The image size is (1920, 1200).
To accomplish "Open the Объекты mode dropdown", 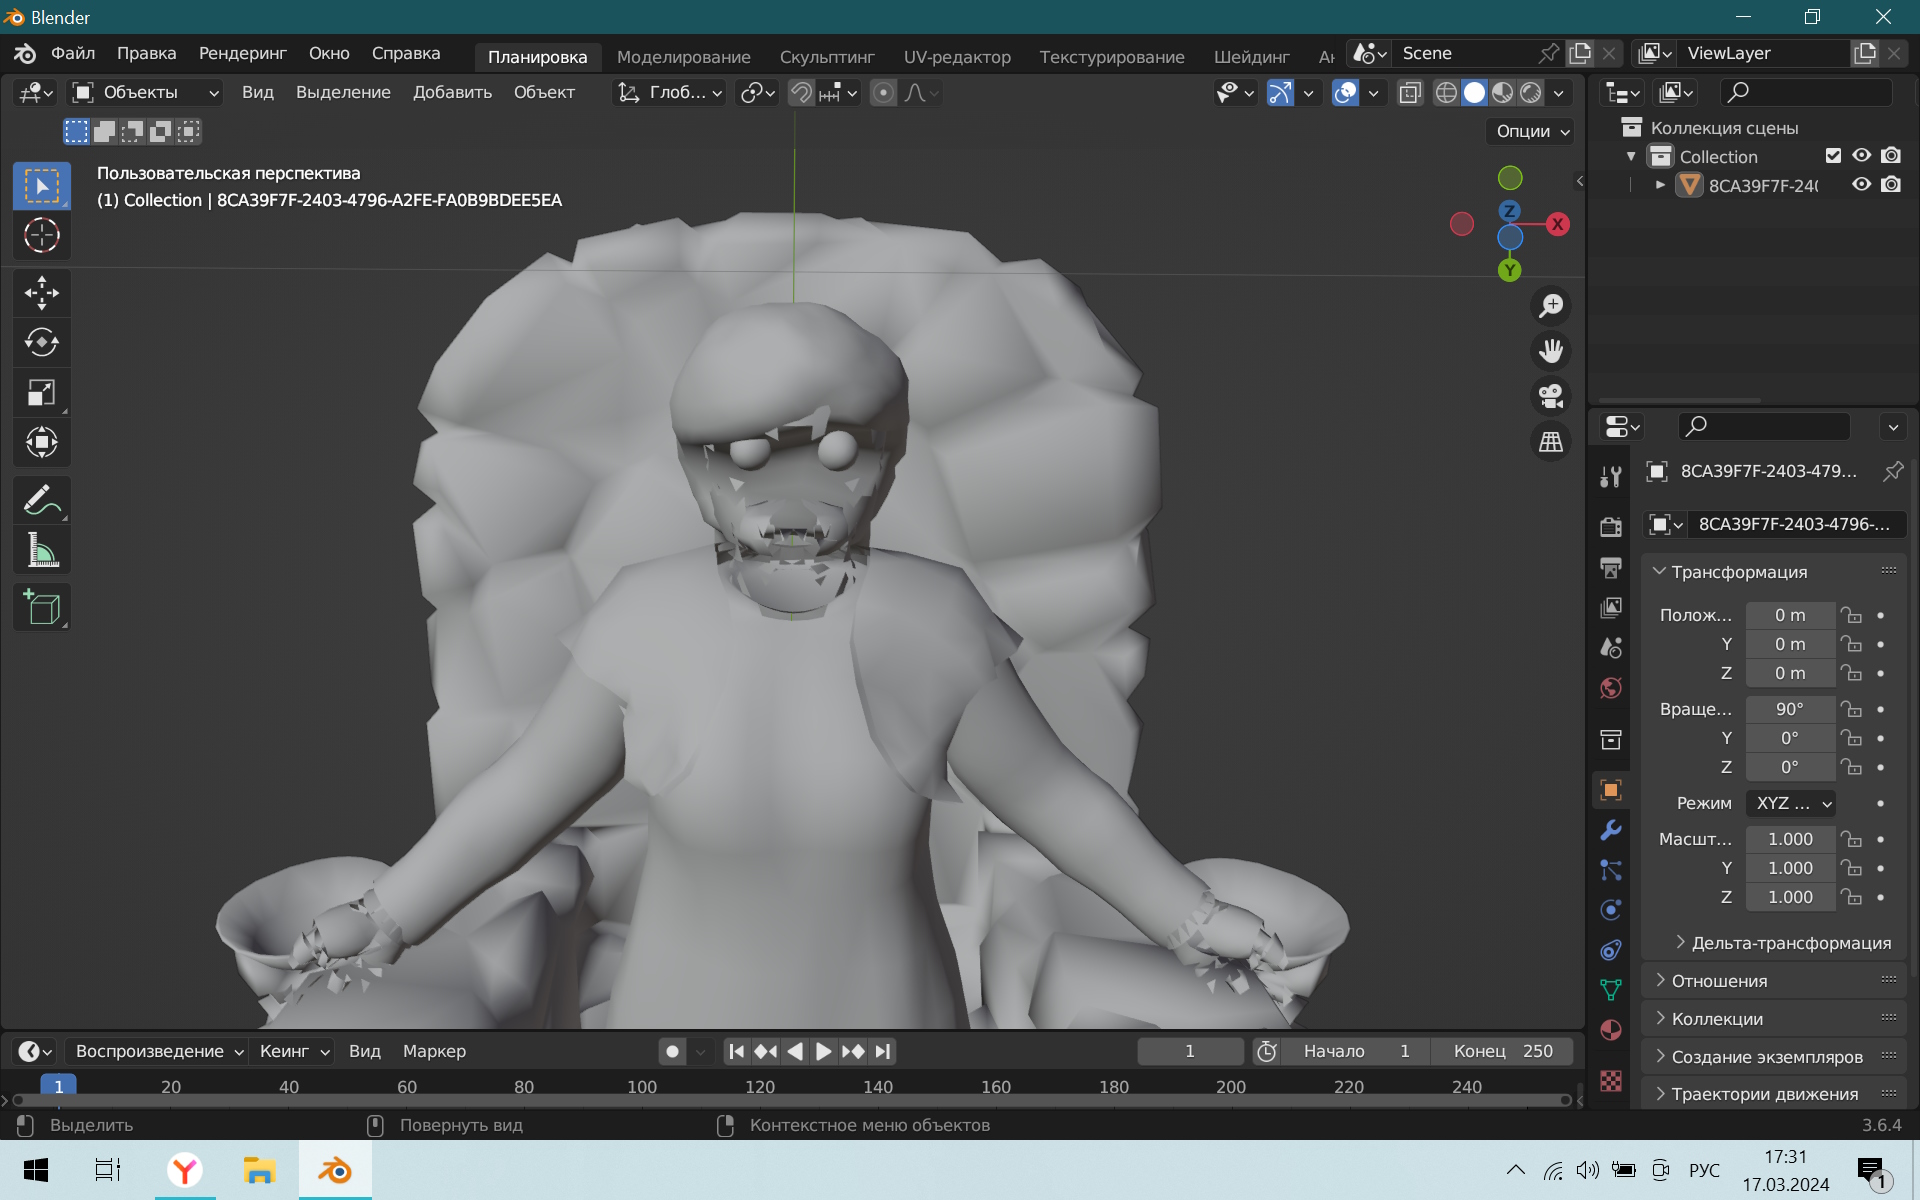I will click(x=146, y=93).
